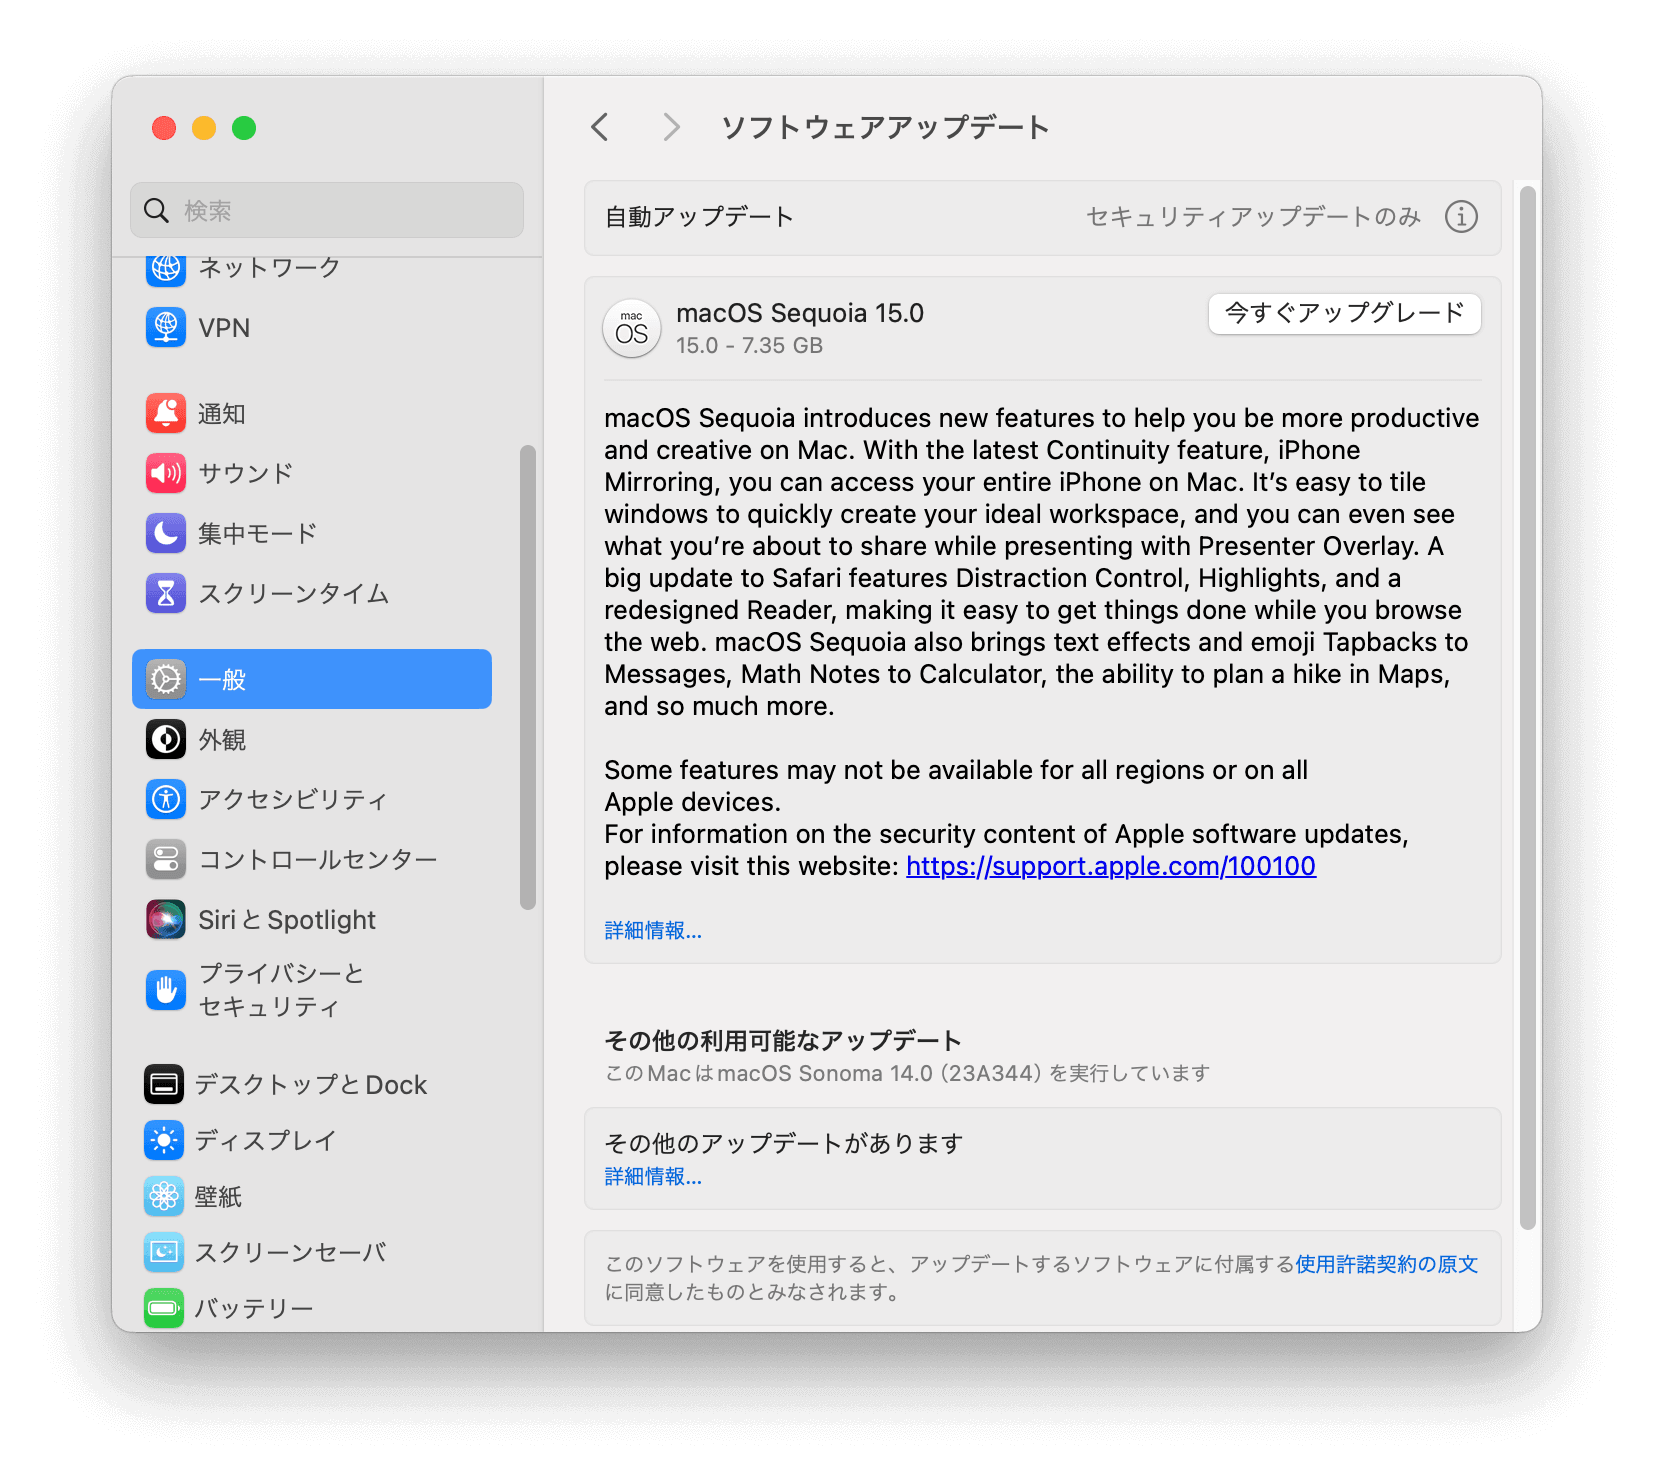Click the macOS Sequoia 15.0 title
This screenshot has width=1654, height=1480.
click(x=800, y=313)
